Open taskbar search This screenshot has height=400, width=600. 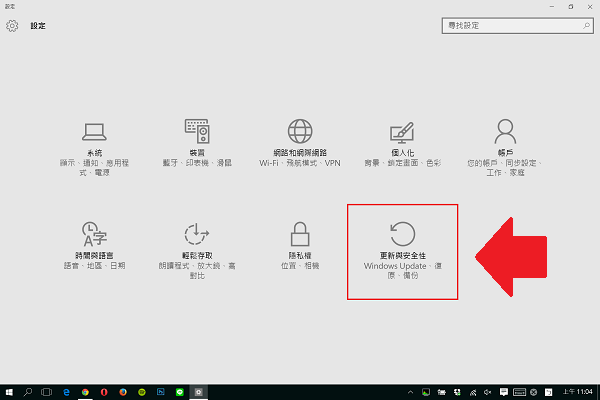click(28, 391)
